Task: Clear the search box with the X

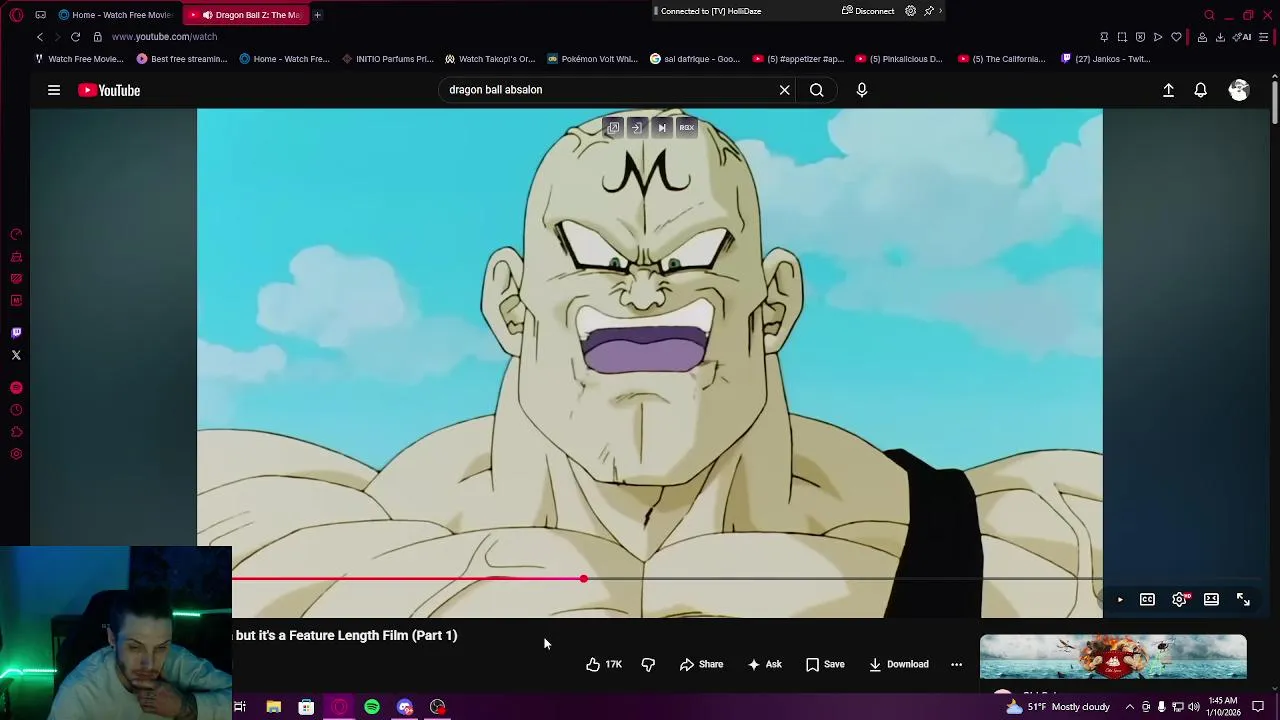Action: point(785,90)
